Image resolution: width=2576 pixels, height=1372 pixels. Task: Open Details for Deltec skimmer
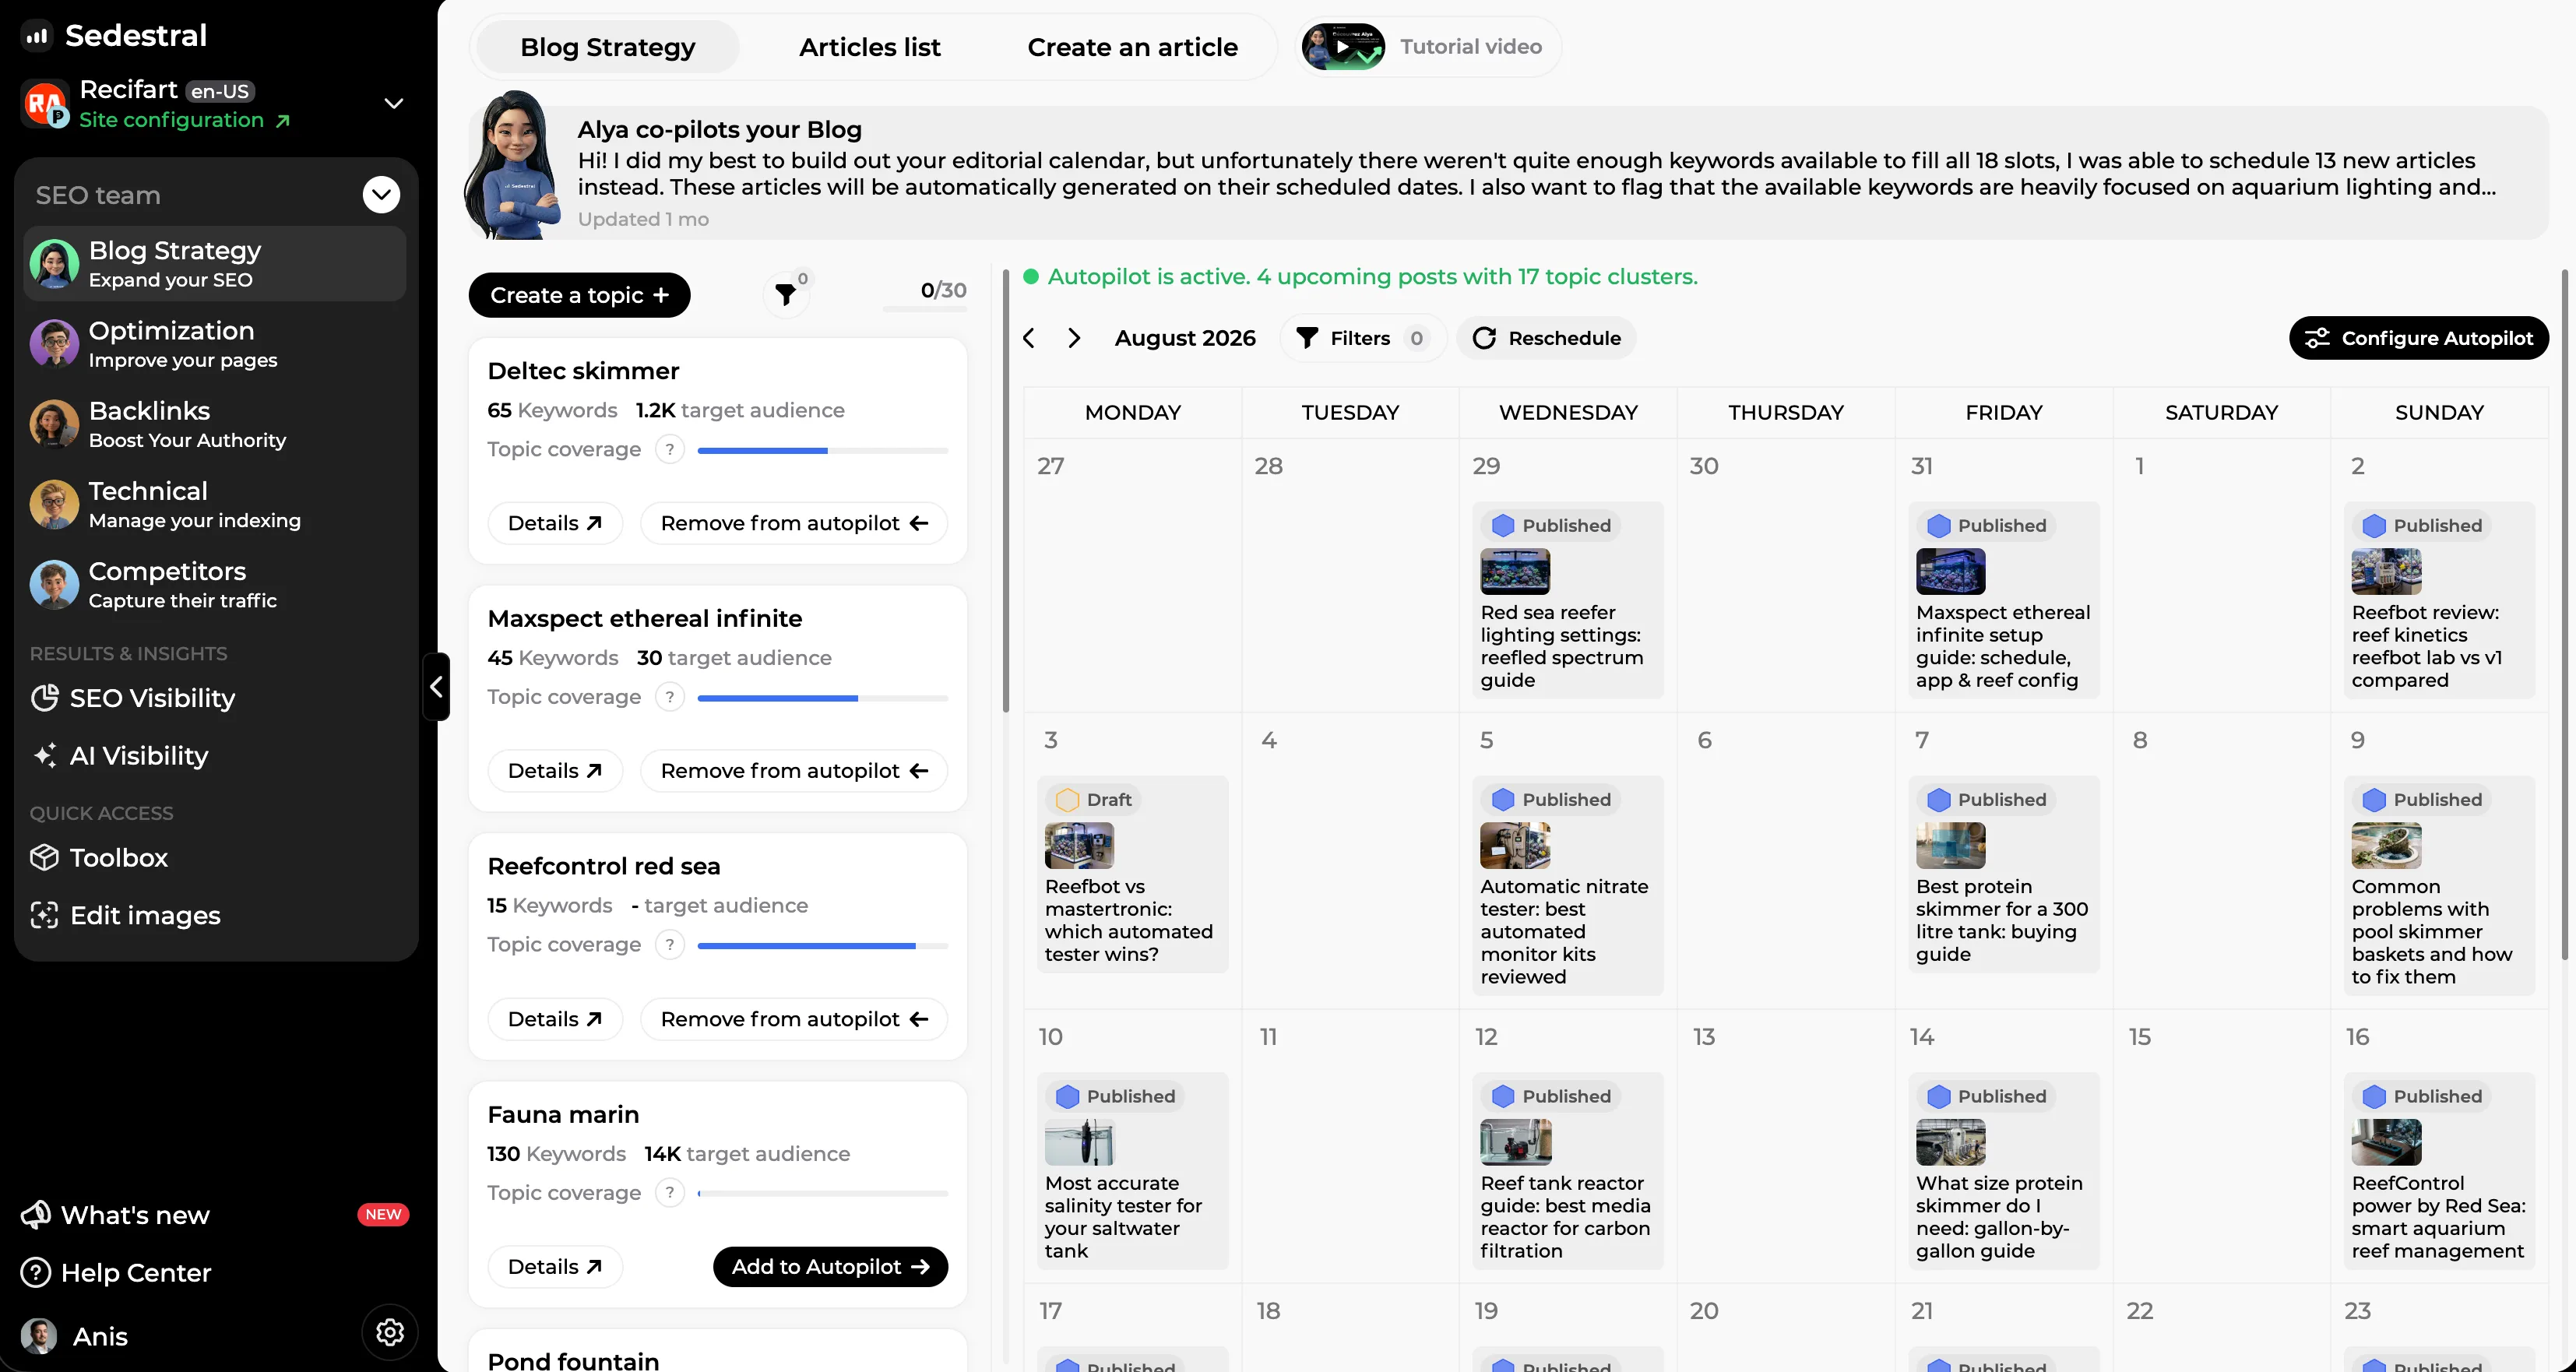pos(555,524)
